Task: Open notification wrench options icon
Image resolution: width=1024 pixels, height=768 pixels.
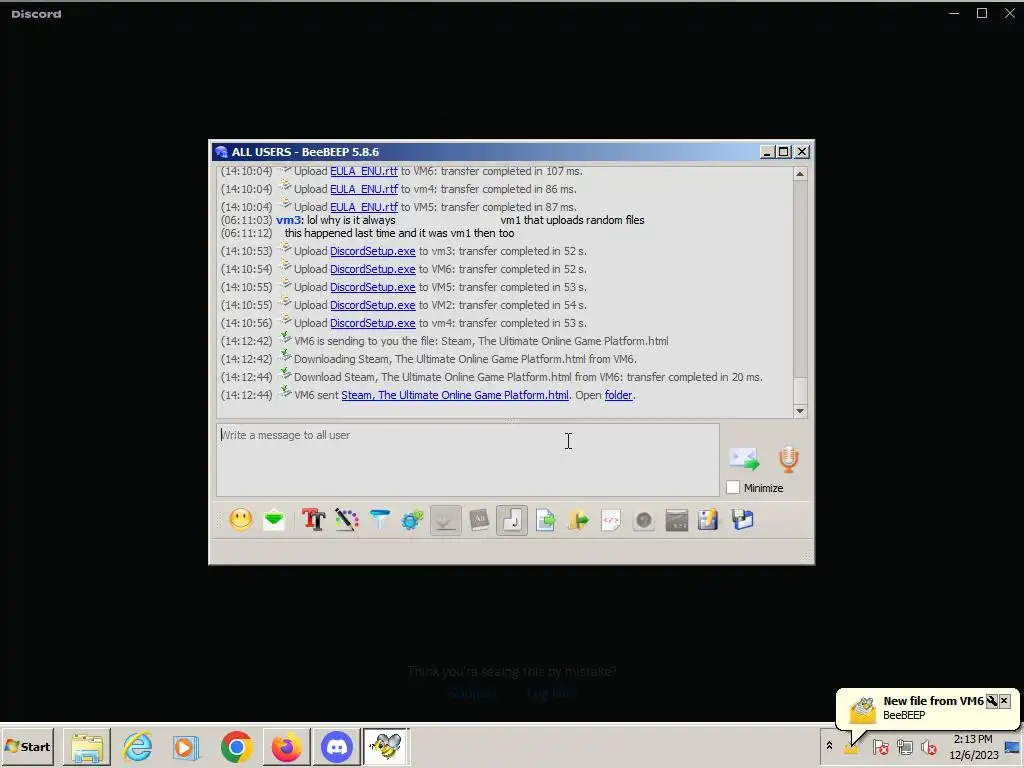Action: point(991,701)
